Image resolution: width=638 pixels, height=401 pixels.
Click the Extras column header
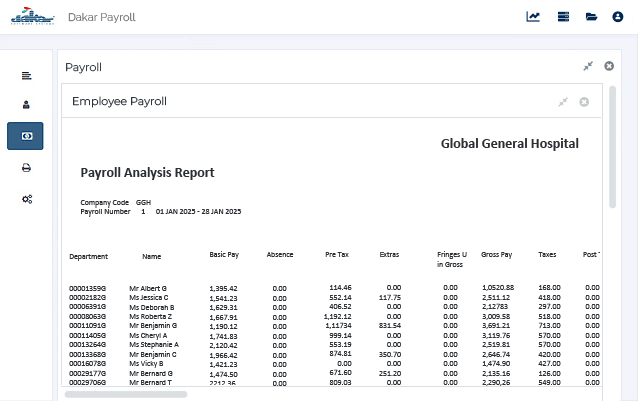[x=389, y=255]
